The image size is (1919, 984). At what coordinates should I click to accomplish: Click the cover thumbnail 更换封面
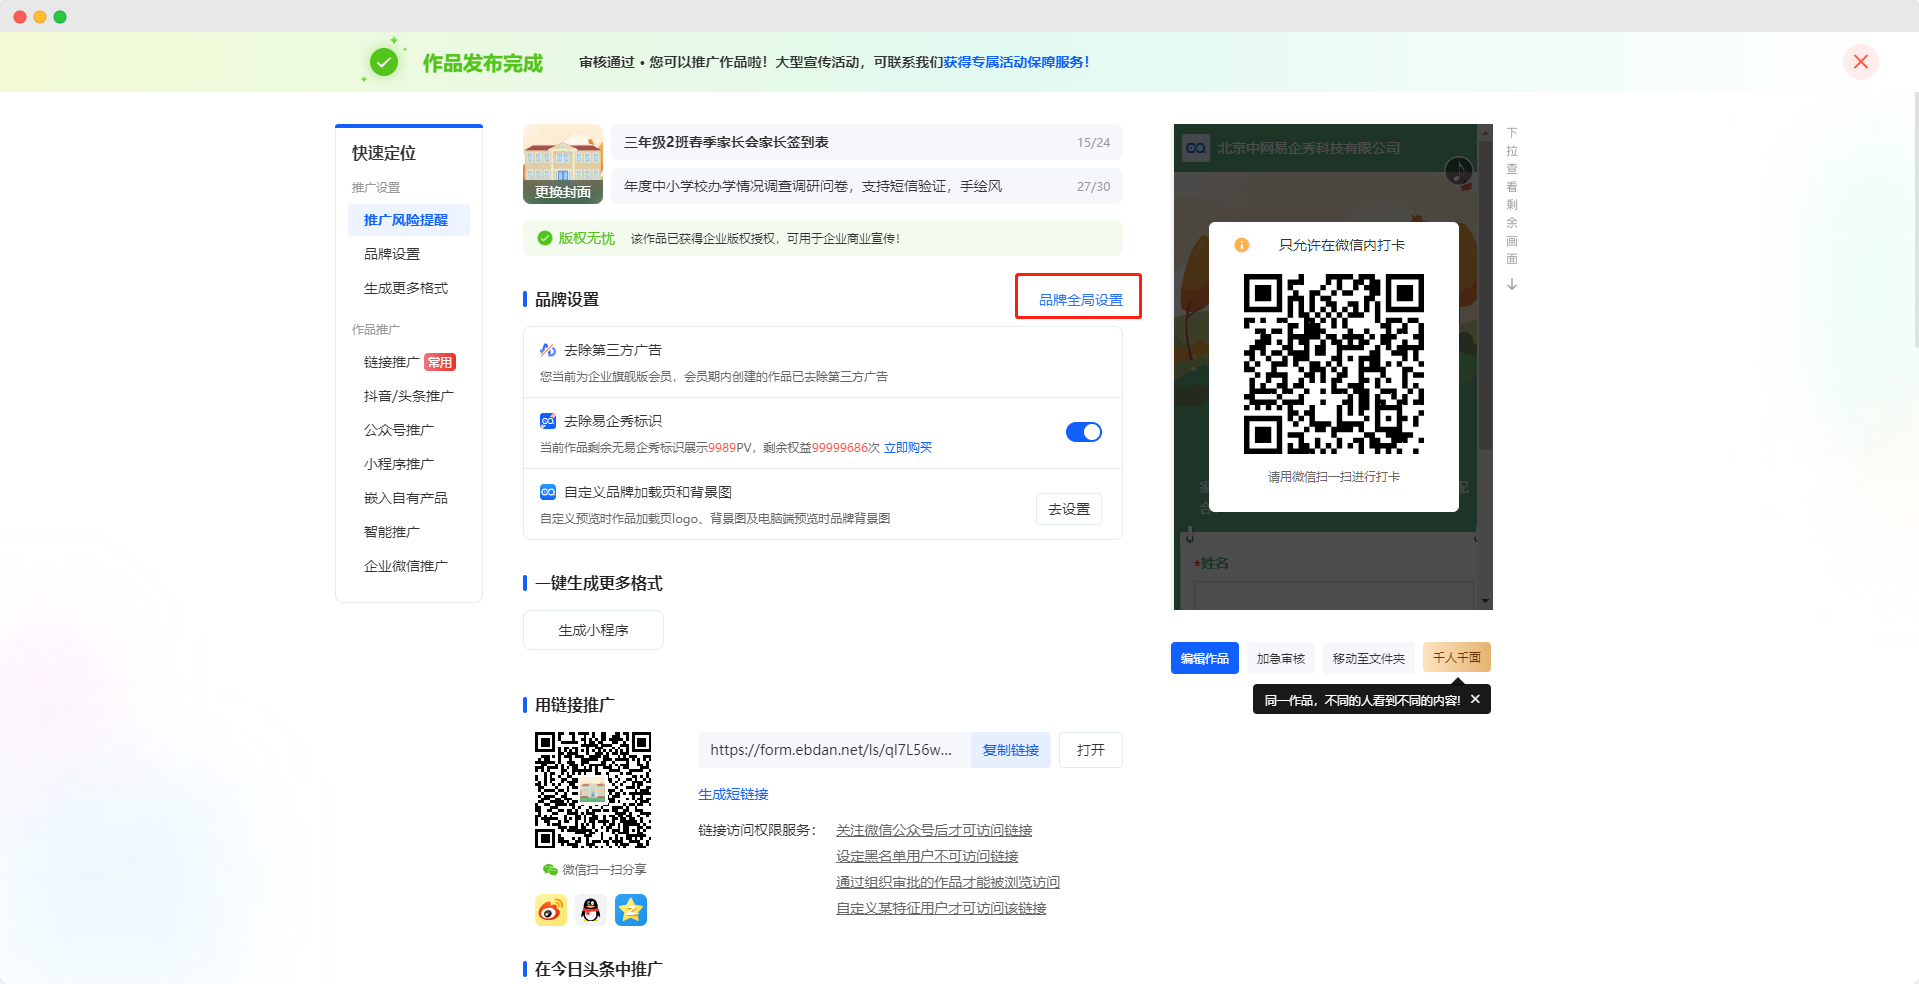(563, 164)
